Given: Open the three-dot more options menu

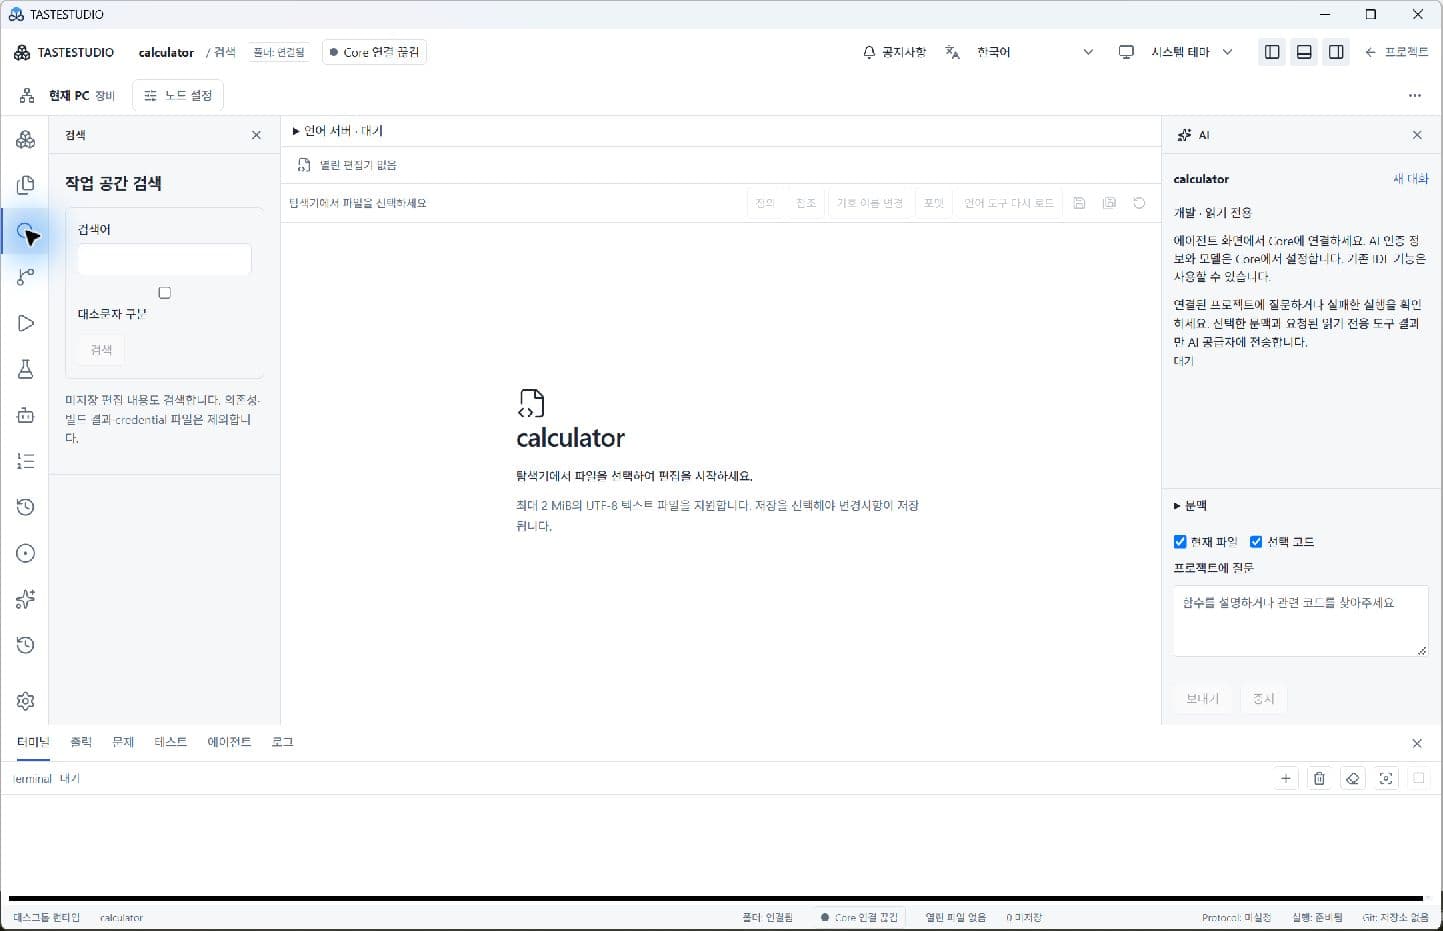Looking at the screenshot, I should tap(1414, 96).
